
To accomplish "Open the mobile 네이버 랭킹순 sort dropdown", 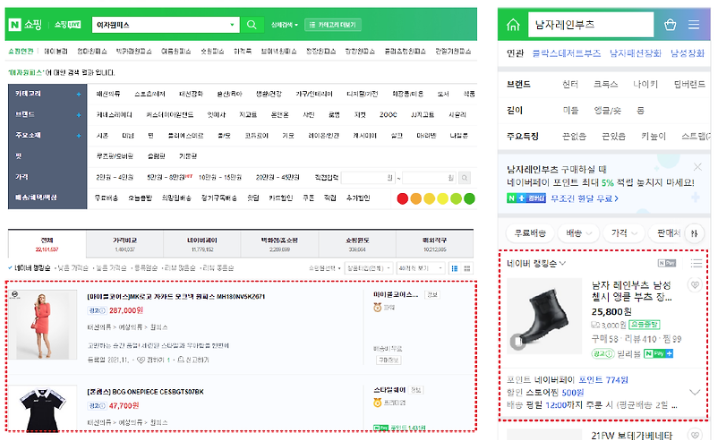I will pos(536,264).
